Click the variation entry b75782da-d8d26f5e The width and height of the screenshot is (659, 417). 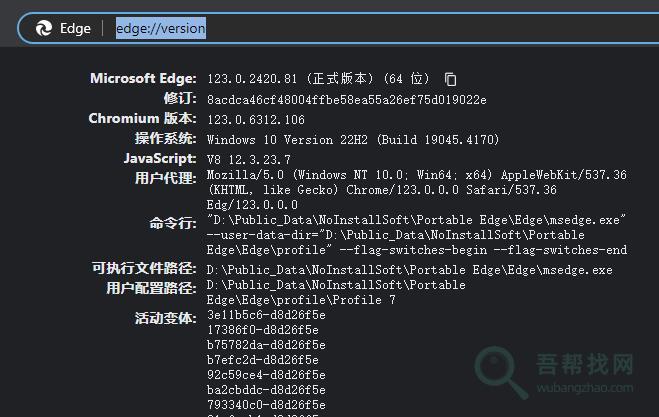(x=262, y=345)
